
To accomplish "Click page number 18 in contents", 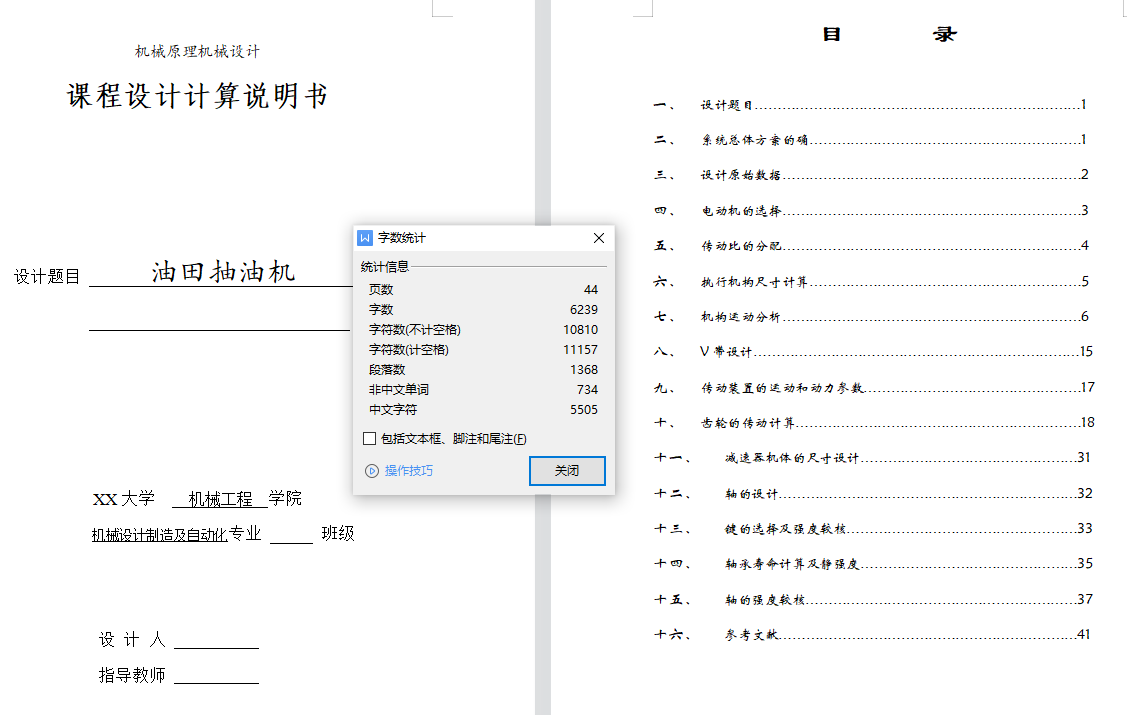I will coord(1087,423).
